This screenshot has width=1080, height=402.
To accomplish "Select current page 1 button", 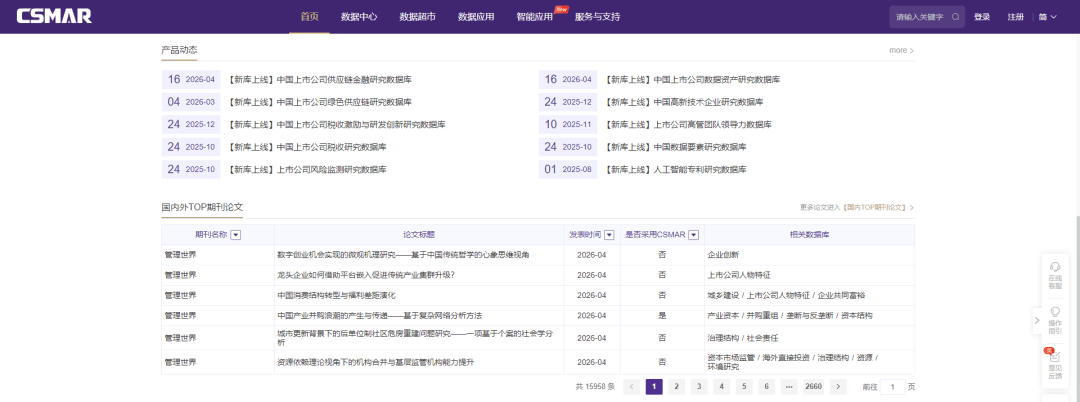I will pyautogui.click(x=654, y=387).
